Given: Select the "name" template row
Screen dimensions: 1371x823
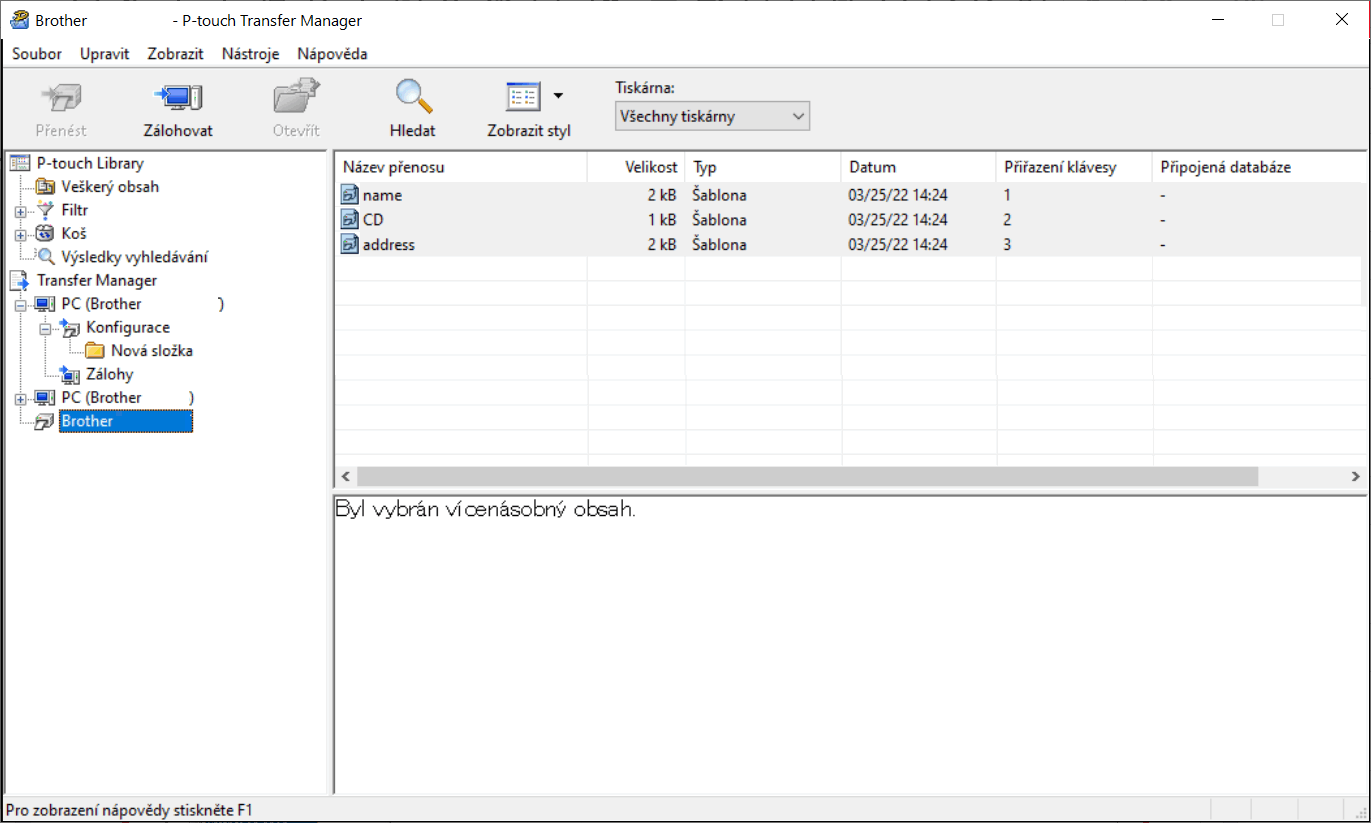Looking at the screenshot, I should pos(849,195).
